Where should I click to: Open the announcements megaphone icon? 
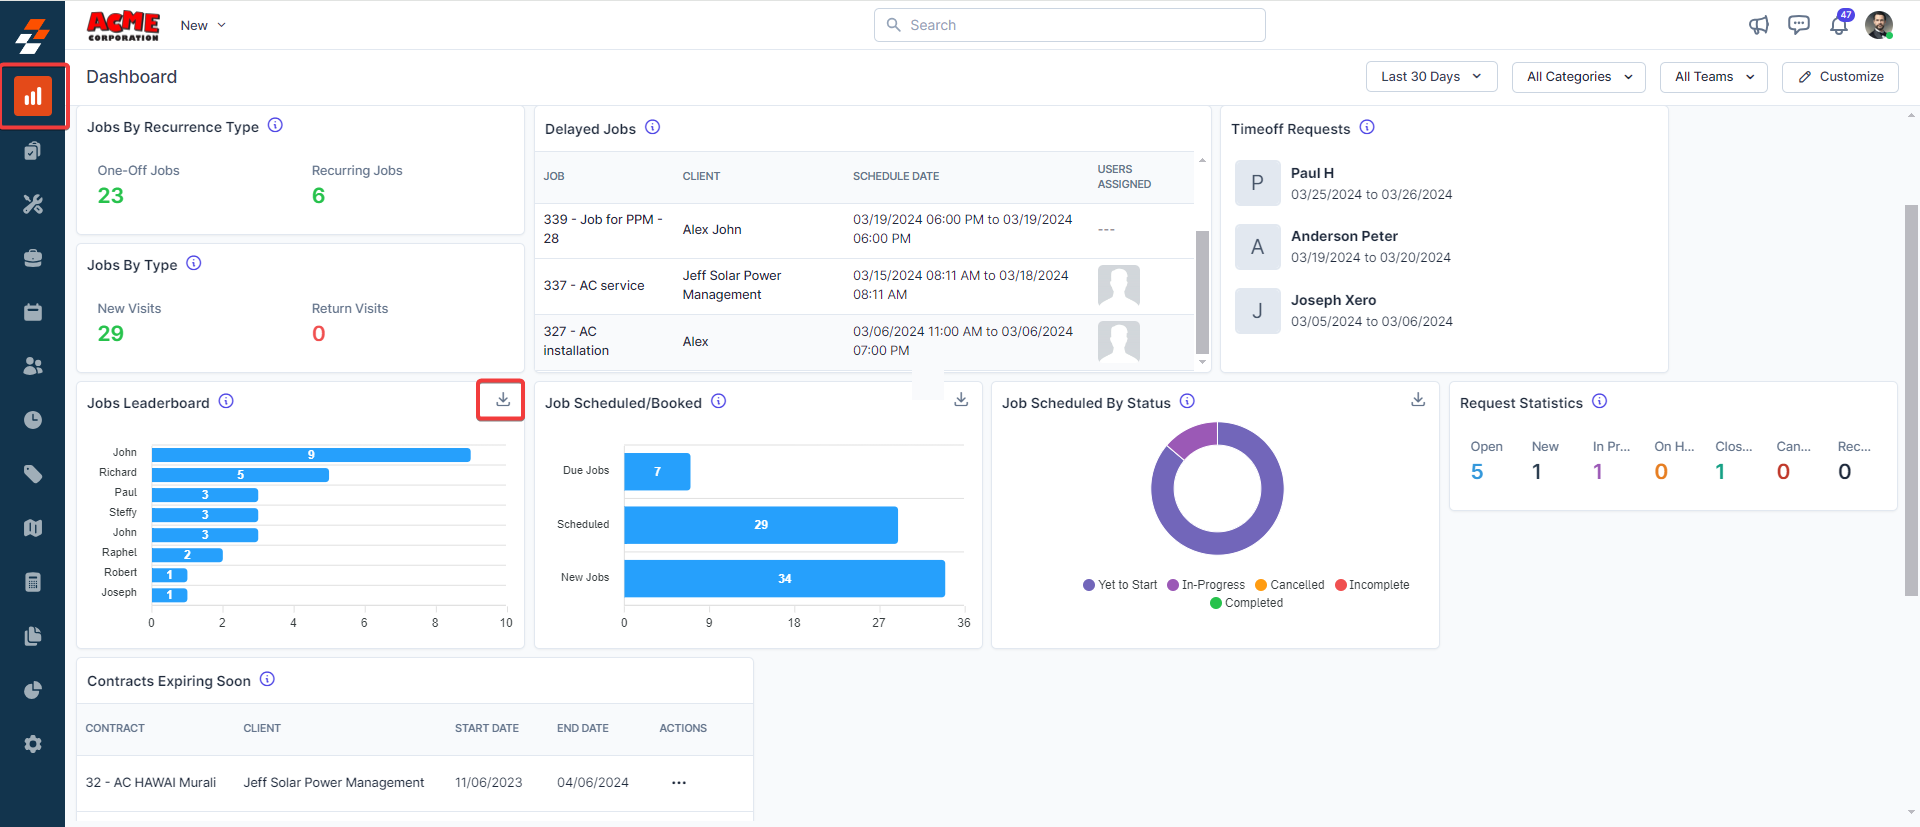1758,25
